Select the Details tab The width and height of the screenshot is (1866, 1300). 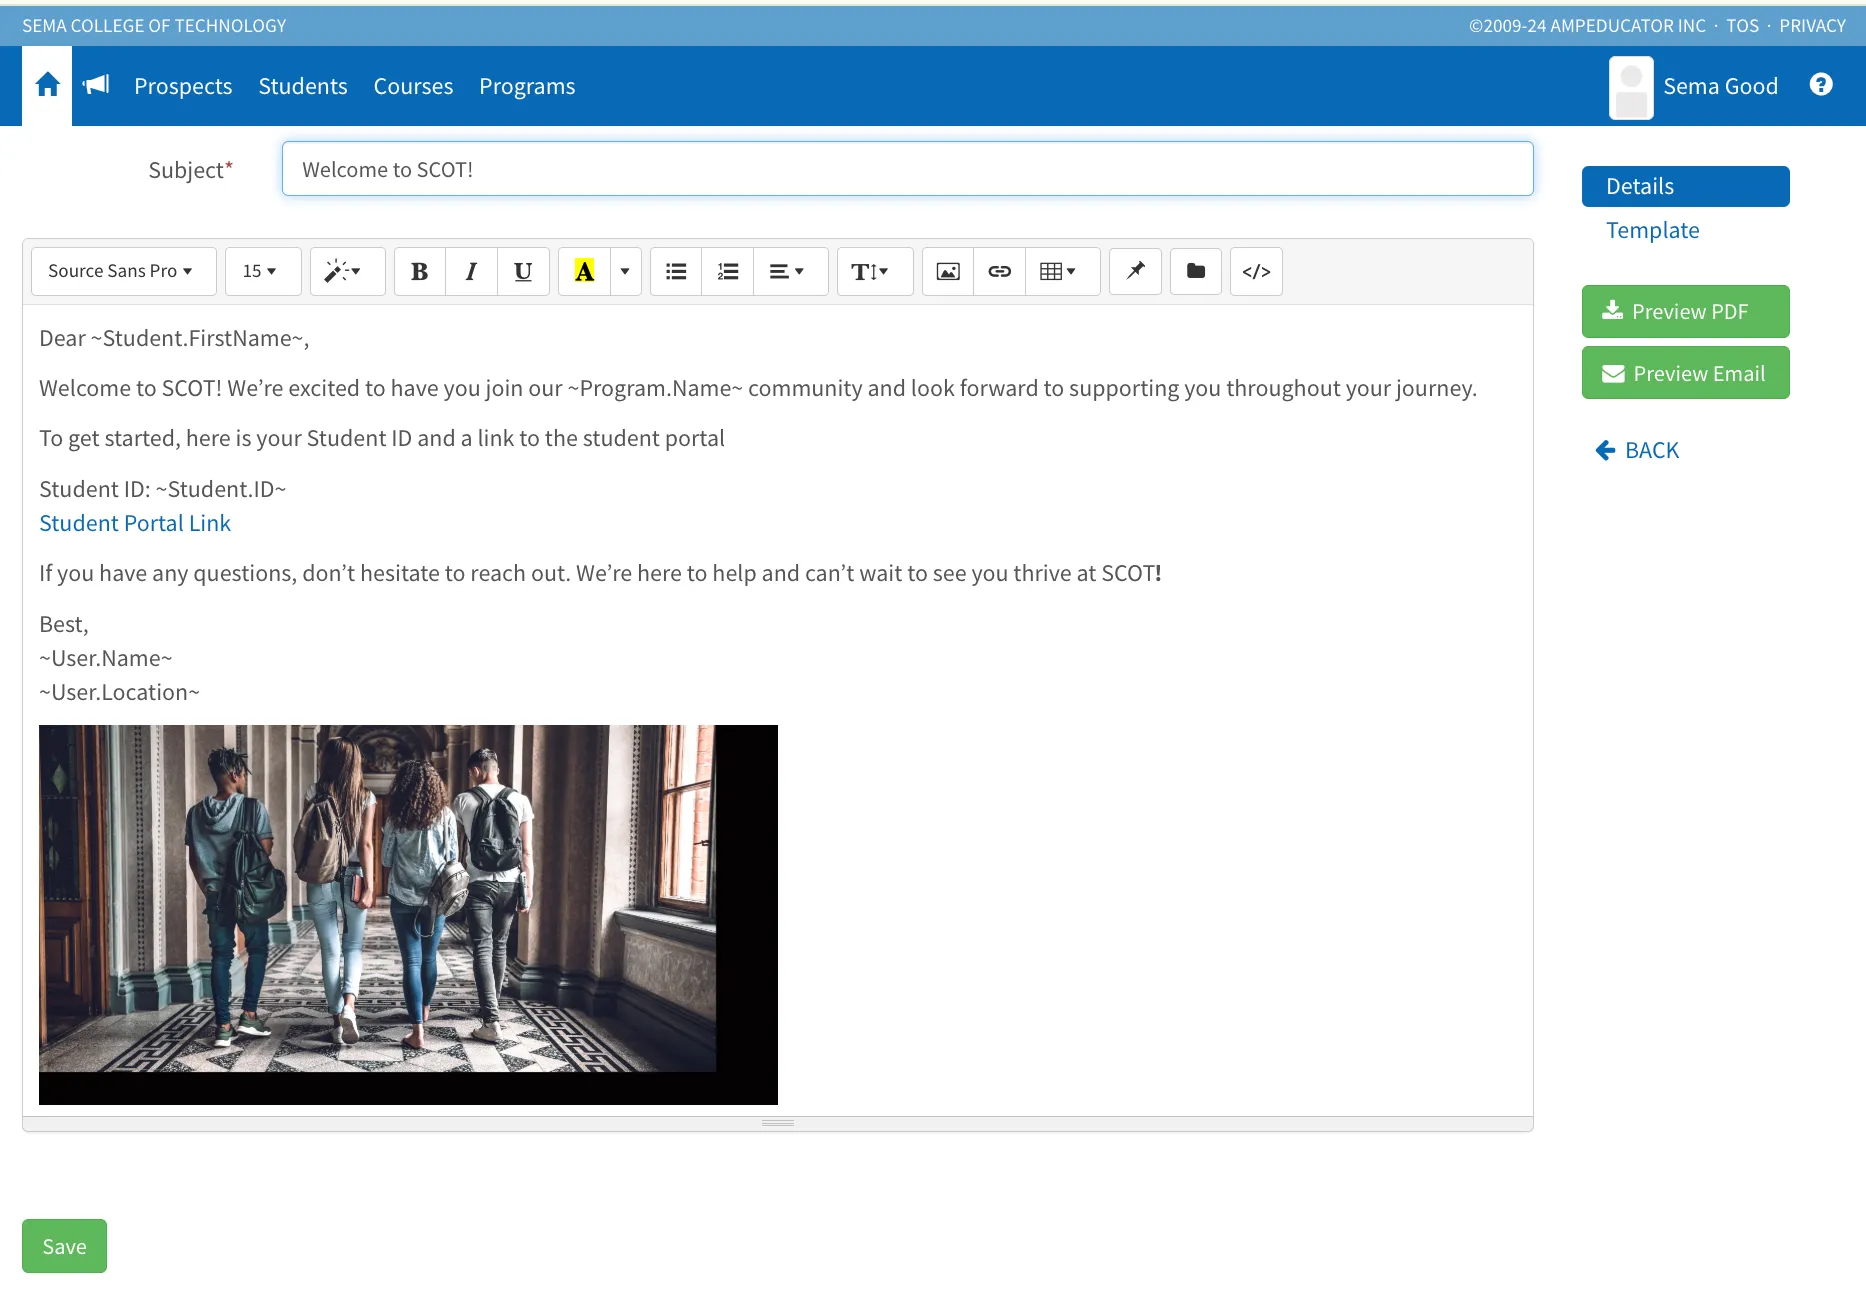1685,186
